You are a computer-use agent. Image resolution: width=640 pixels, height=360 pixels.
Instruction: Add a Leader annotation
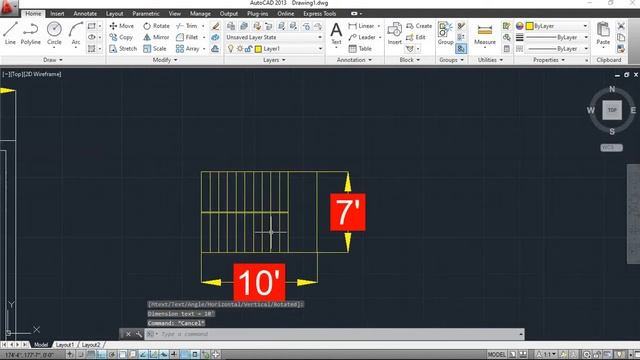pyautogui.click(x=362, y=37)
